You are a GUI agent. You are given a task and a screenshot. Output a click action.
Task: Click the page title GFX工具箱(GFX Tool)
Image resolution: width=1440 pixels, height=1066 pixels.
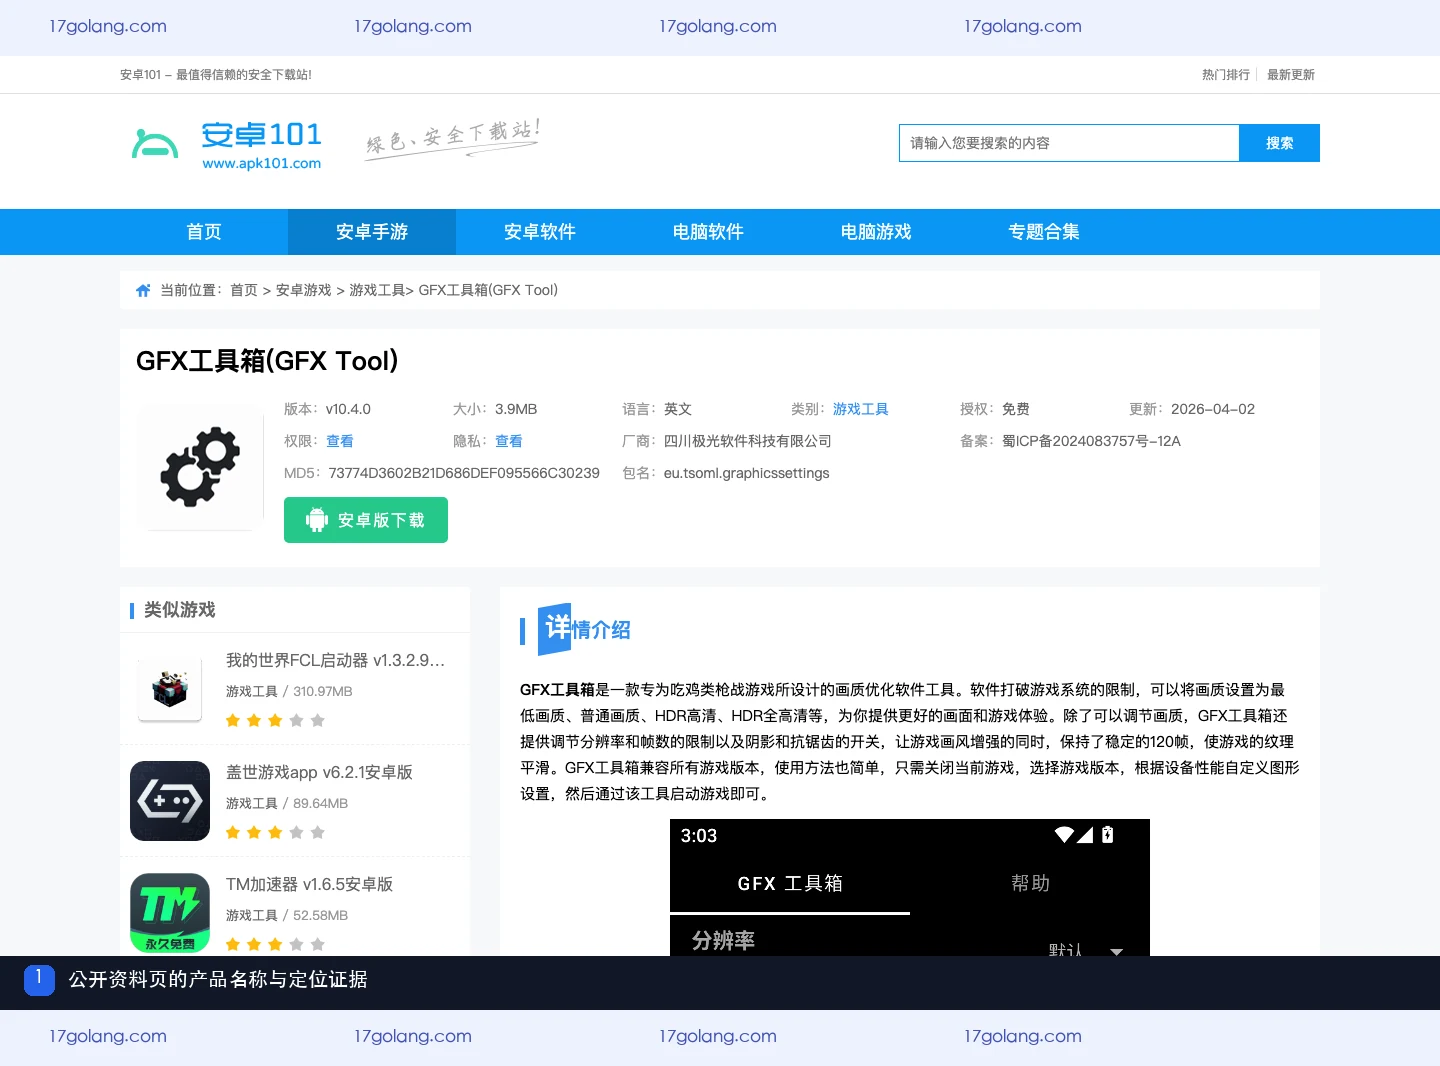pos(267,361)
